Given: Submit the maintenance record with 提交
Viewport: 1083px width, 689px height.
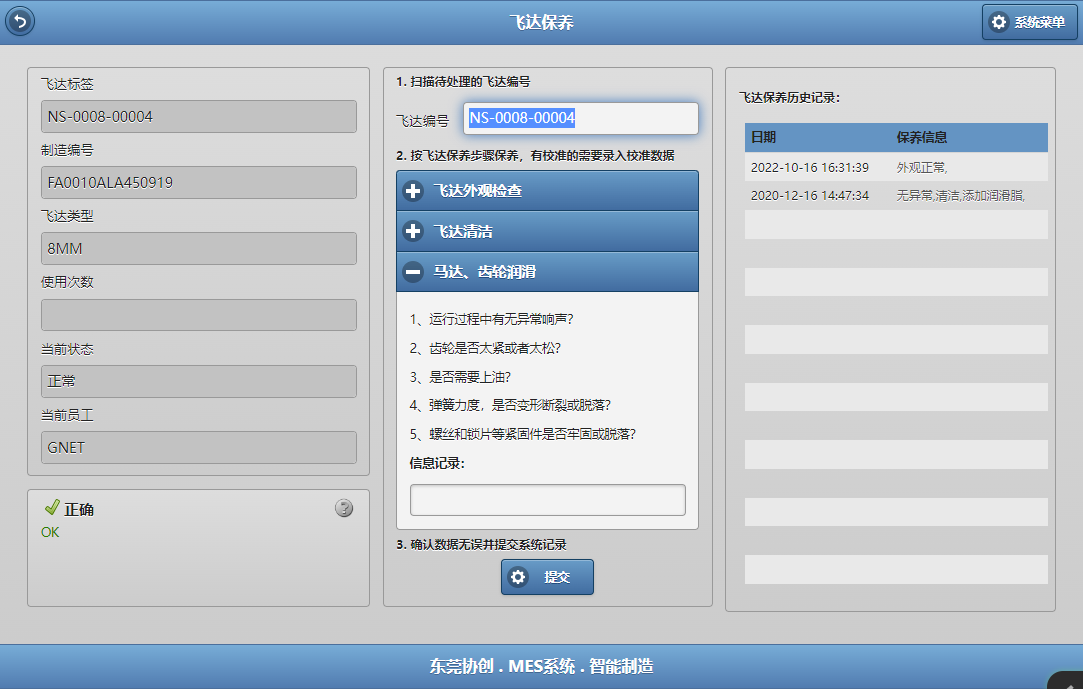Looking at the screenshot, I should pos(547,577).
